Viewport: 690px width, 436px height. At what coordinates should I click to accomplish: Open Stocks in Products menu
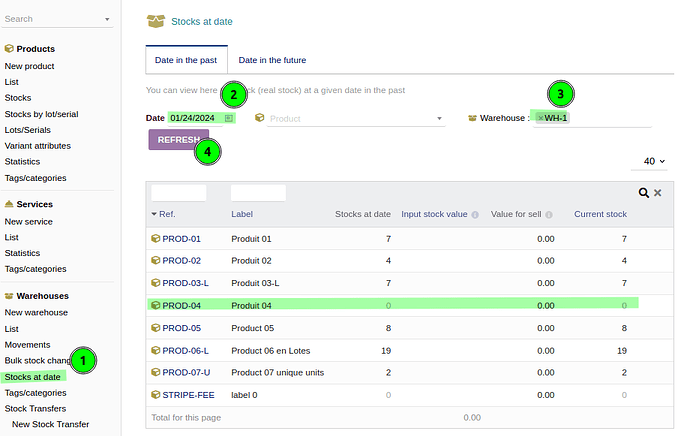tap(18, 98)
